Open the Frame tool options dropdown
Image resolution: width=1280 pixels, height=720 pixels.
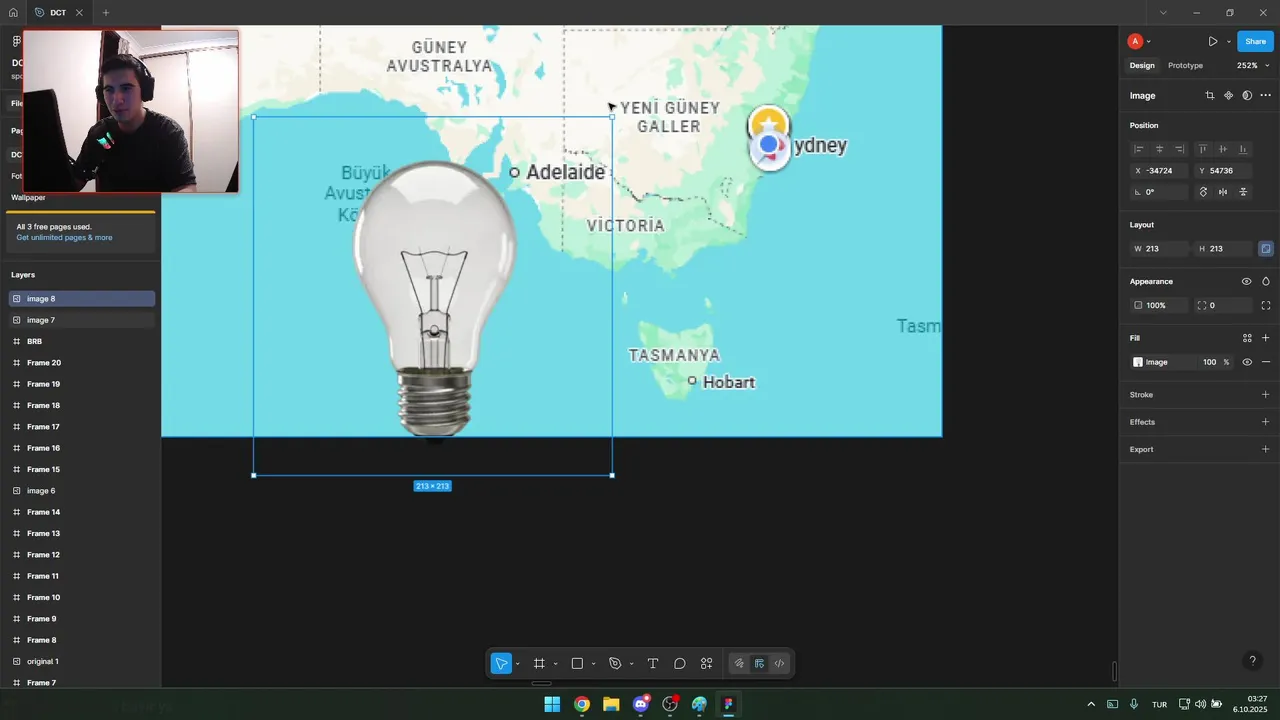(x=555, y=664)
